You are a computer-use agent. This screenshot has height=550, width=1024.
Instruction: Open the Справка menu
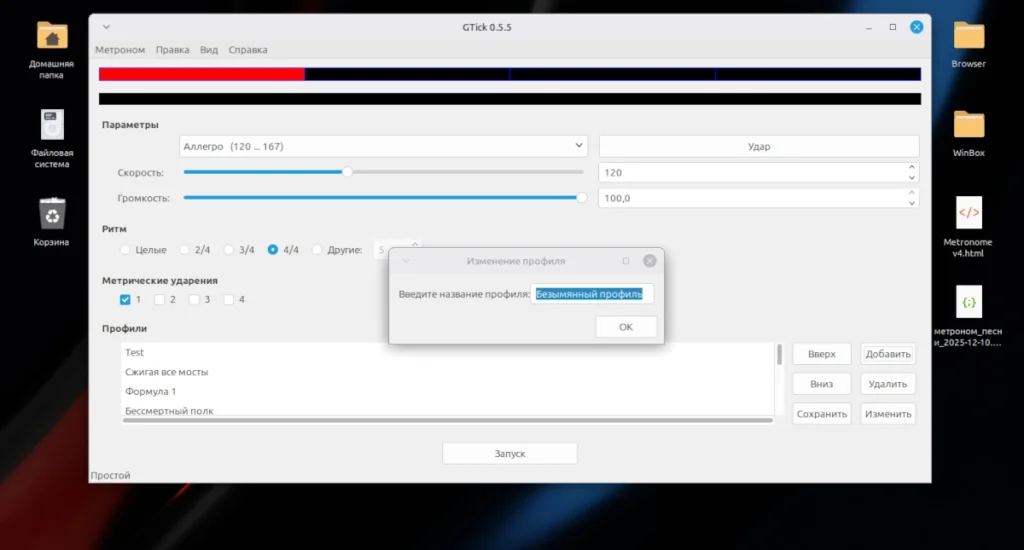click(x=248, y=50)
